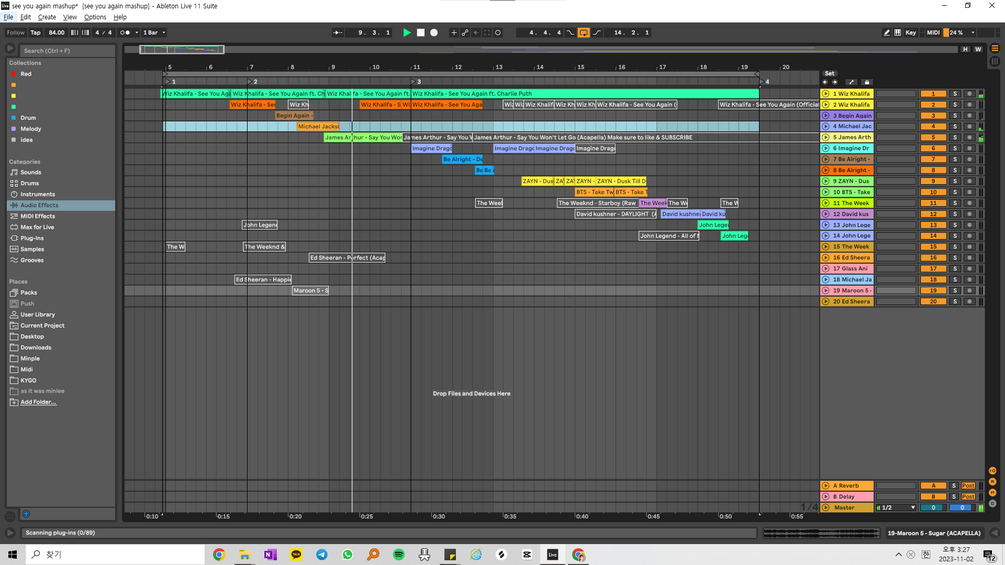Click the Set locator button

pos(829,74)
